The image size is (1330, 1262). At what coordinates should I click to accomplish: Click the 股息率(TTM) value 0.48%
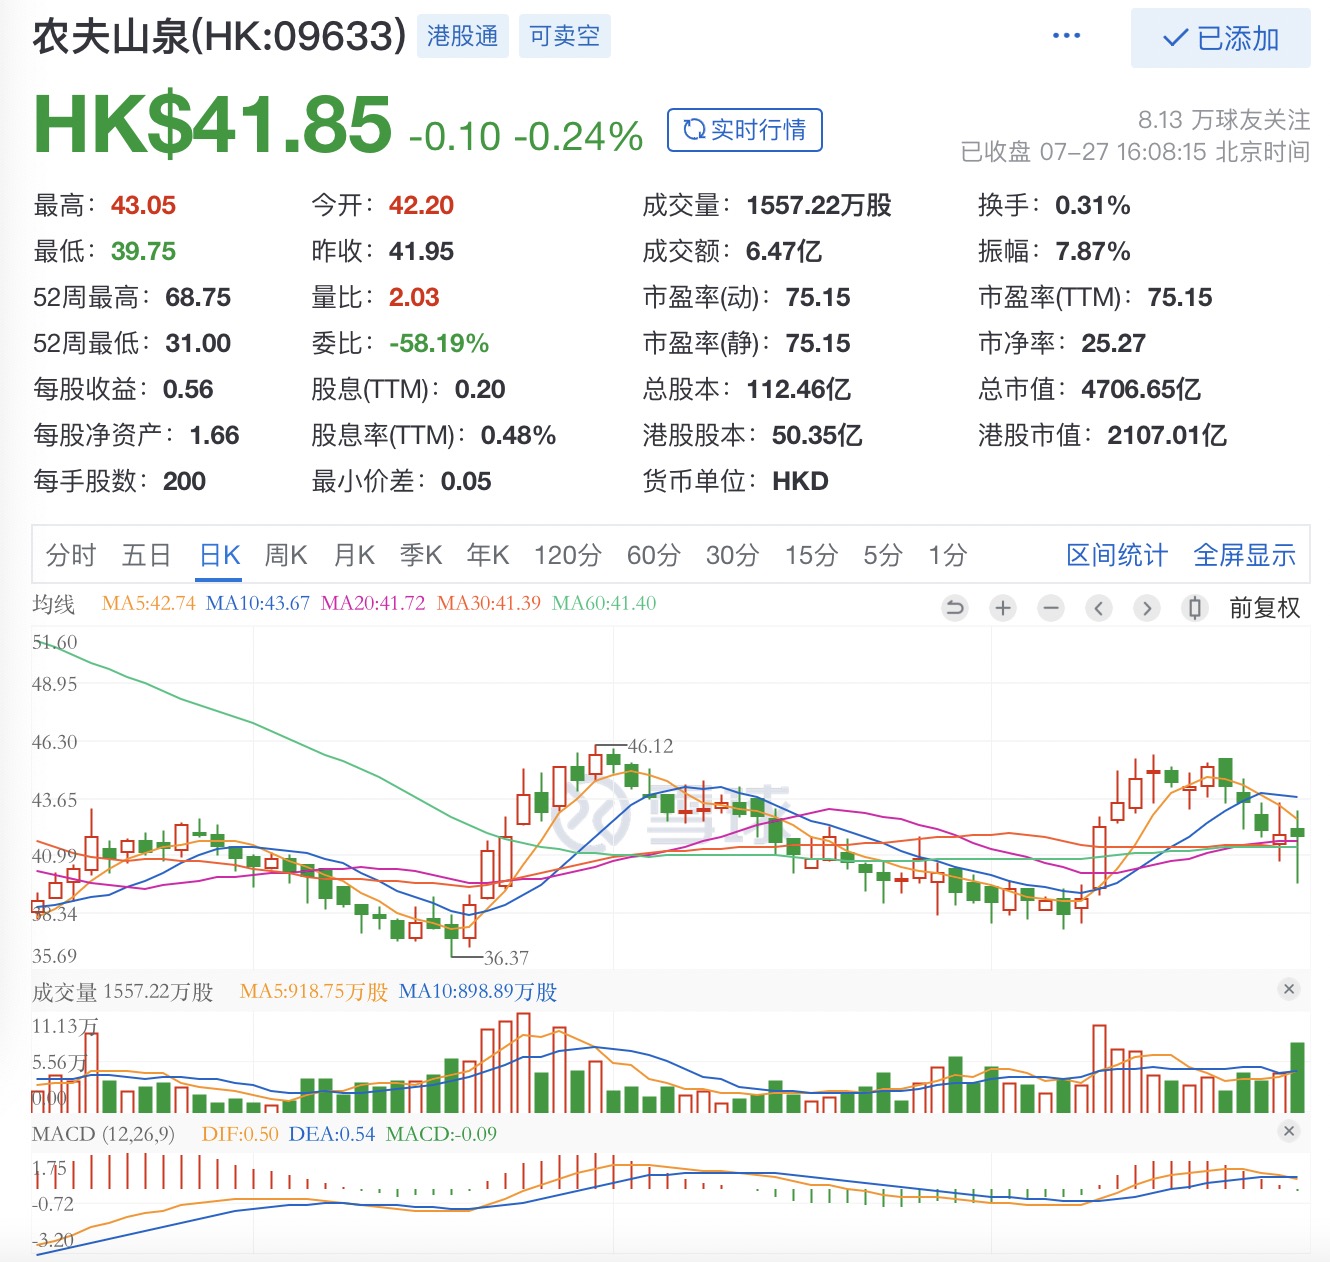tap(518, 436)
